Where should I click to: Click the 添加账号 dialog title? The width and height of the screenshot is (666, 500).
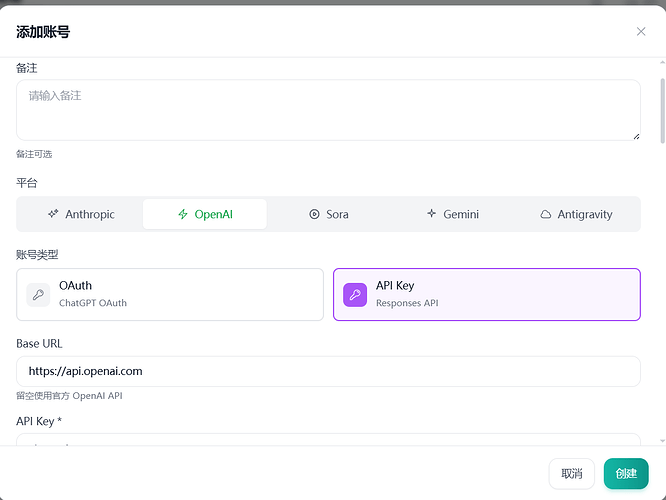43,32
